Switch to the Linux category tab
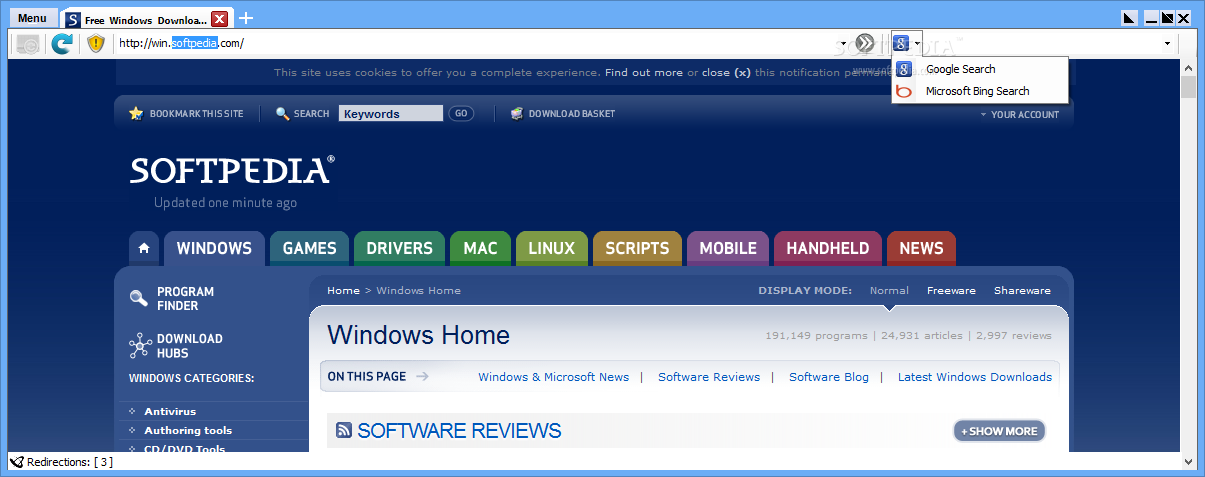1205x477 pixels. tap(551, 248)
